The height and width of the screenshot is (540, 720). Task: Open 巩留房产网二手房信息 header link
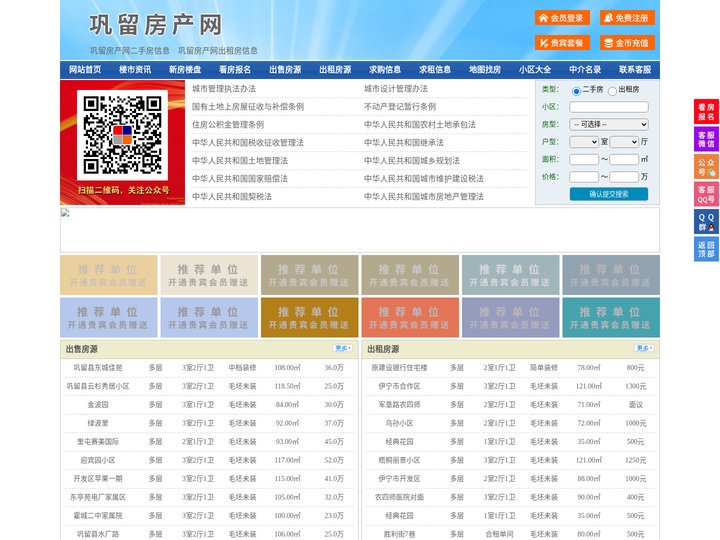click(x=129, y=51)
